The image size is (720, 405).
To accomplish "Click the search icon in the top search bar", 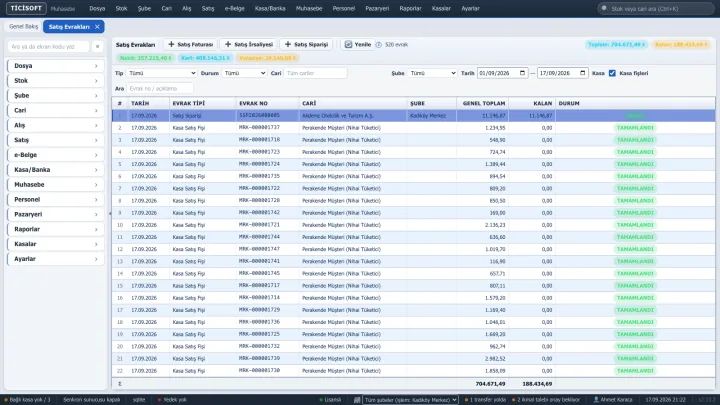I will [604, 8].
